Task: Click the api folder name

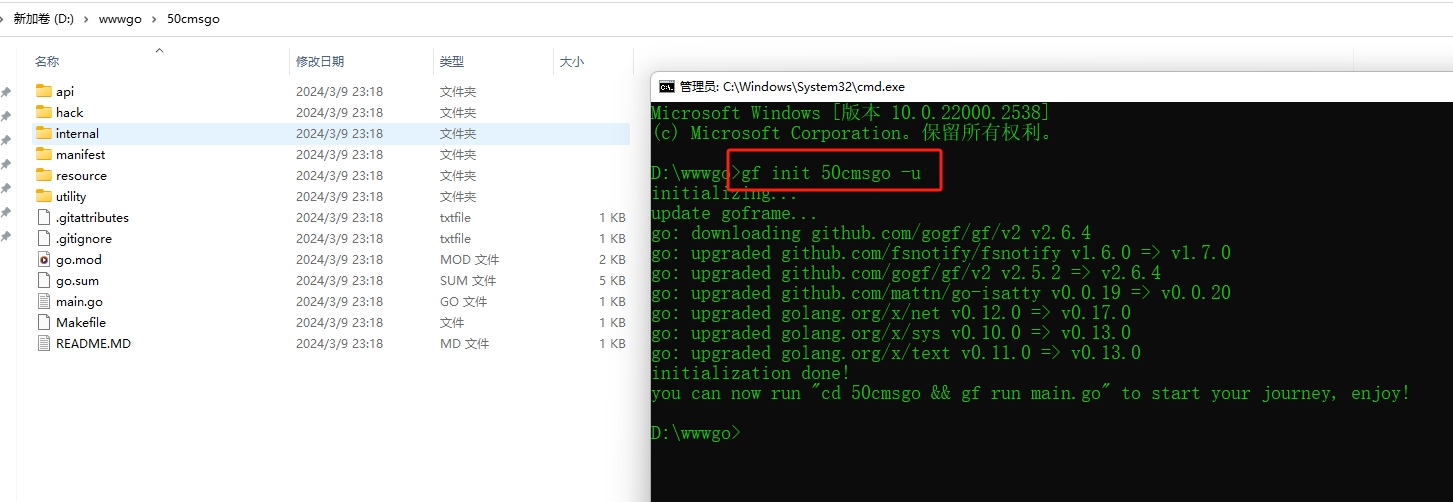Action: tap(65, 91)
